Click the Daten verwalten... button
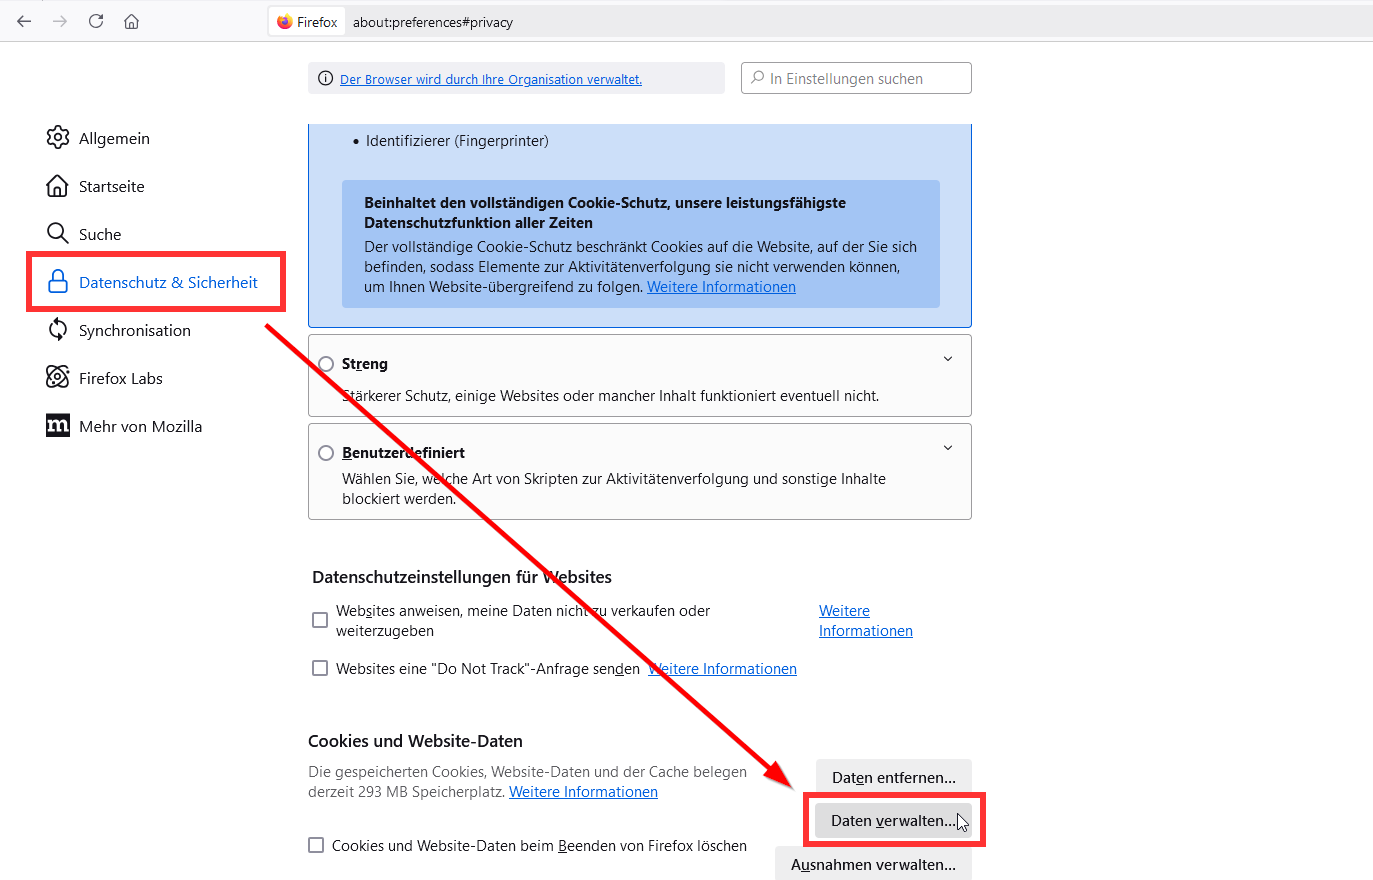The width and height of the screenshot is (1373, 880). point(894,820)
